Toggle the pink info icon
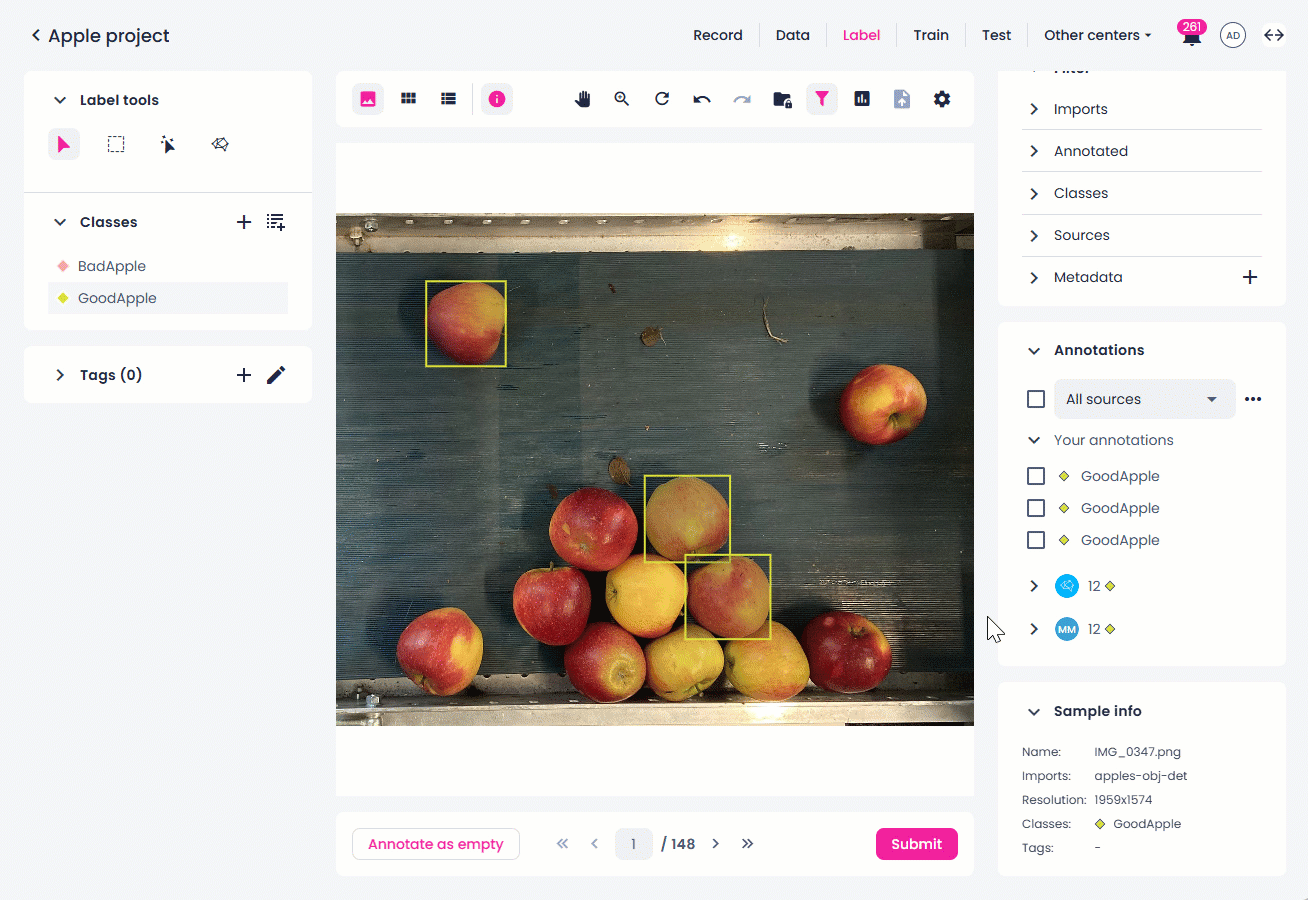 (x=497, y=99)
